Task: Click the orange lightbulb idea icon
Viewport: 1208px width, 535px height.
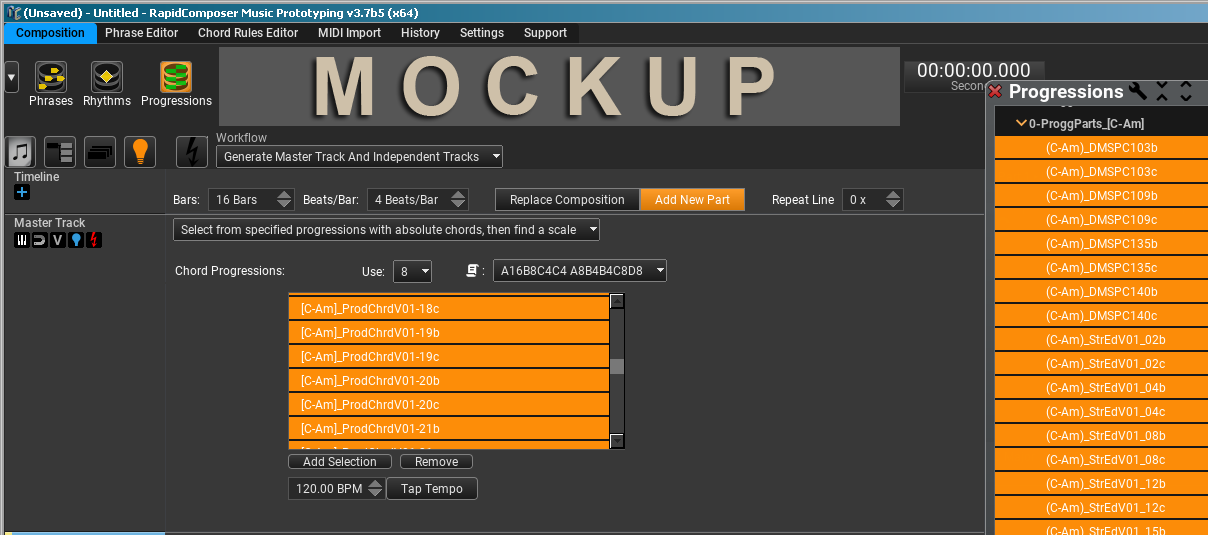Action: point(140,152)
